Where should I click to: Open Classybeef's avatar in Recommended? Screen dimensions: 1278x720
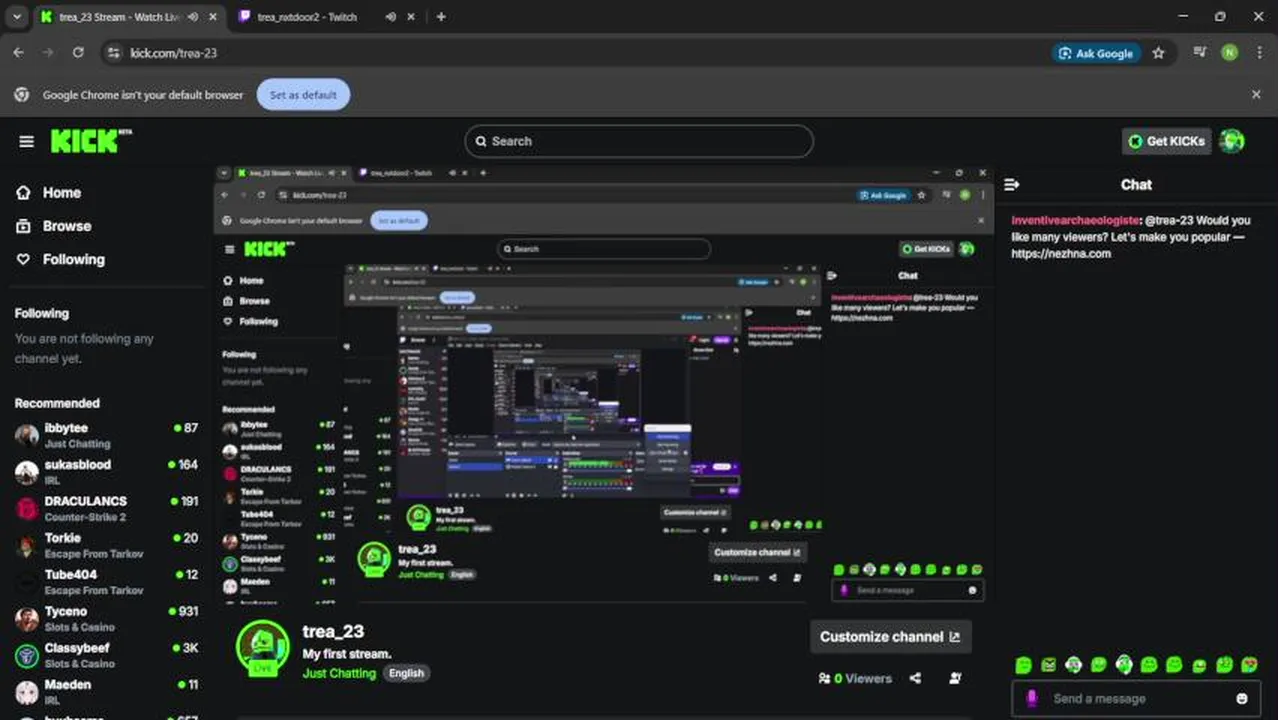[27, 656]
